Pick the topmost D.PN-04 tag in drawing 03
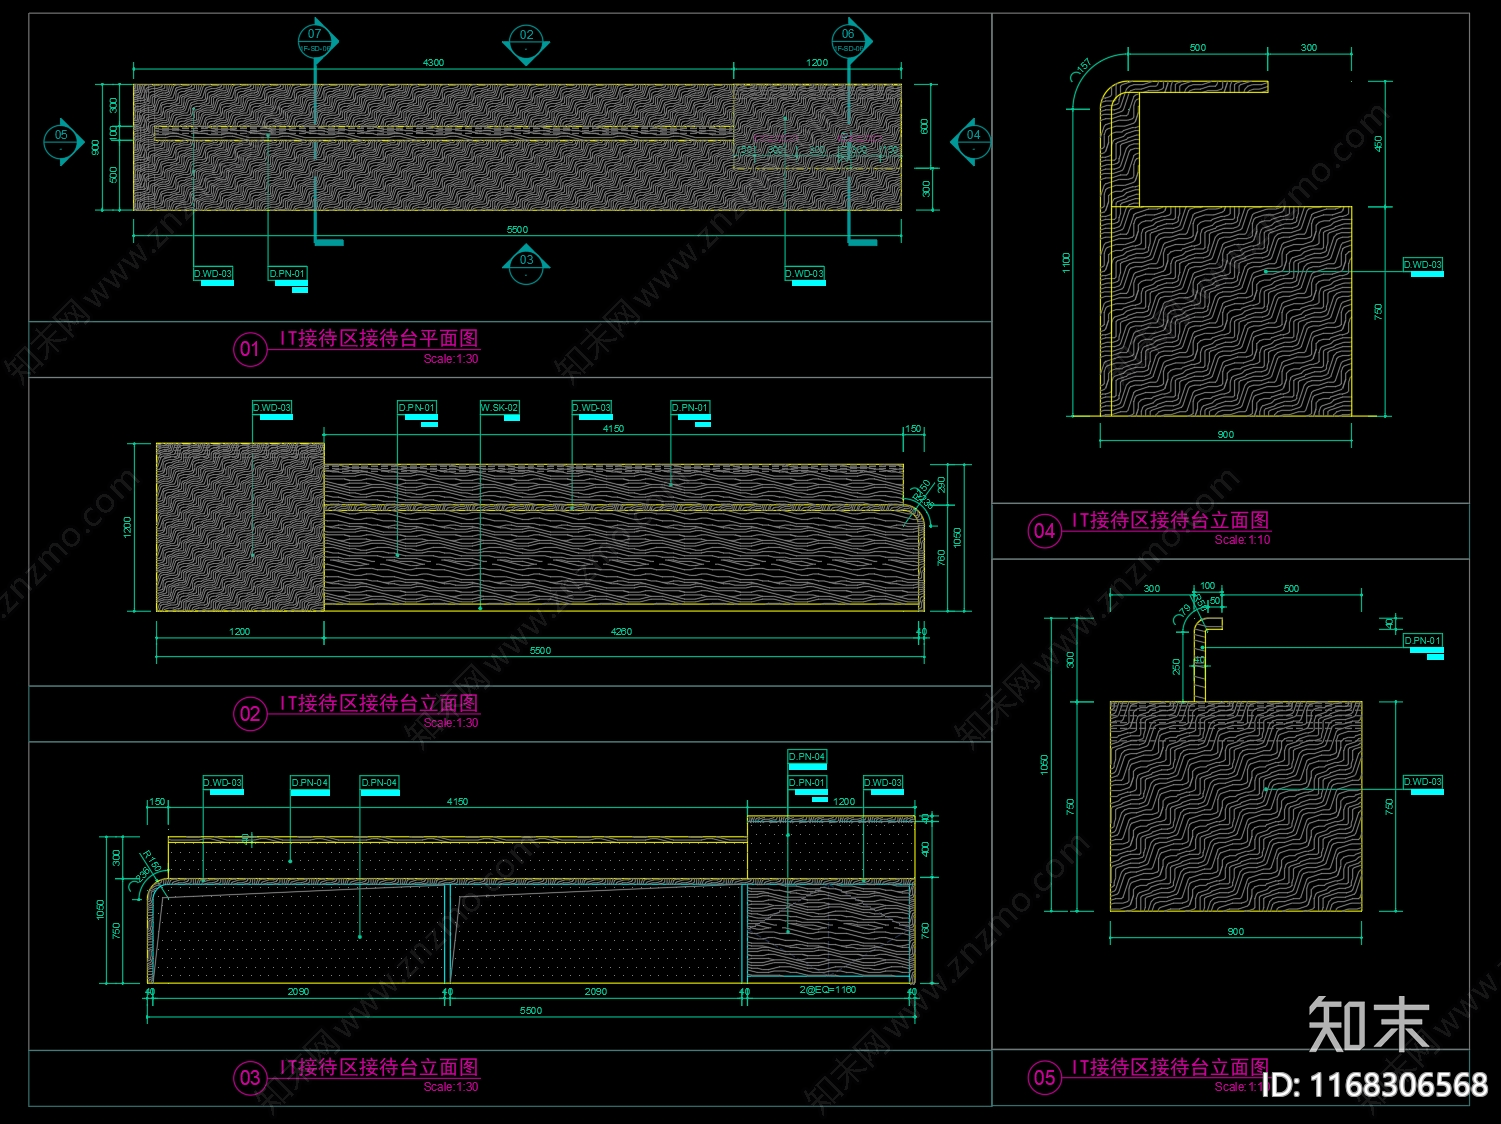This screenshot has width=1501, height=1124. (x=807, y=757)
